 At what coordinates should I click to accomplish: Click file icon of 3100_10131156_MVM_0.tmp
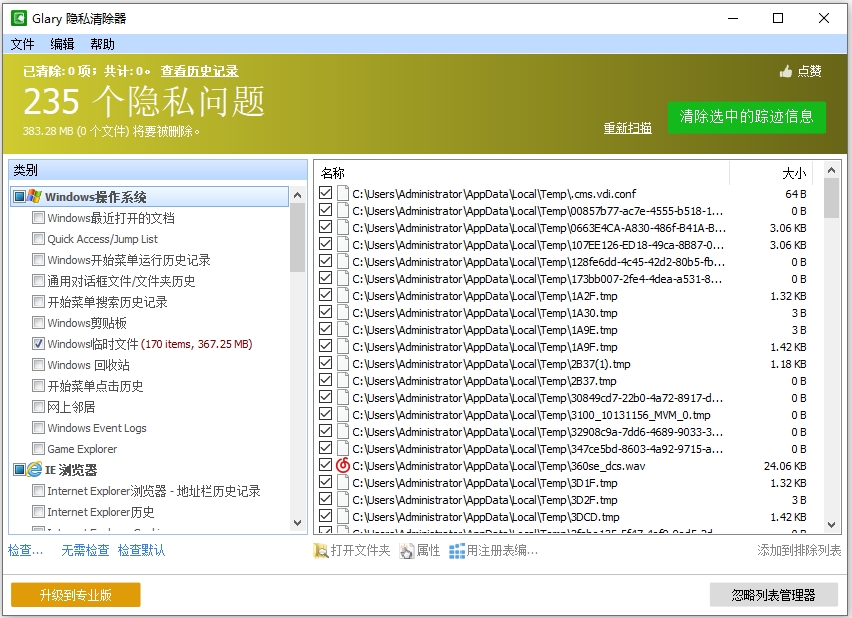(343, 415)
